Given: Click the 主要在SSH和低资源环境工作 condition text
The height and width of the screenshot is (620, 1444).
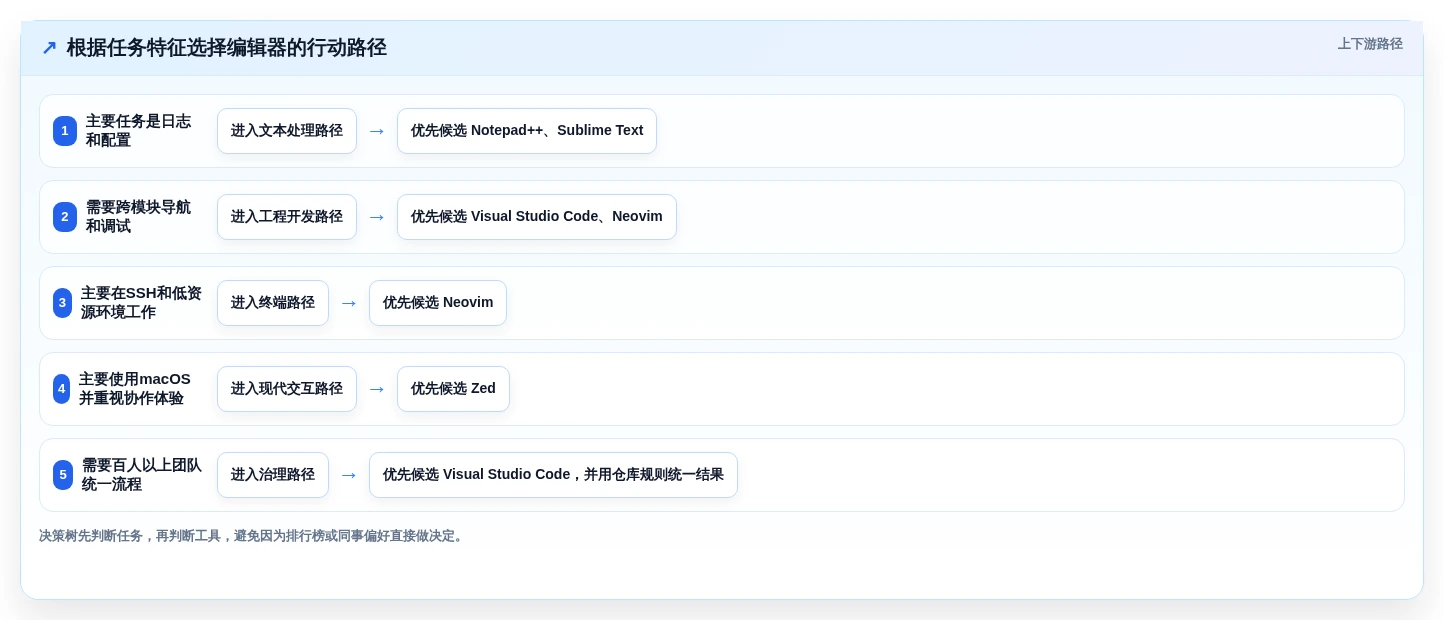Looking at the screenshot, I should (141, 303).
